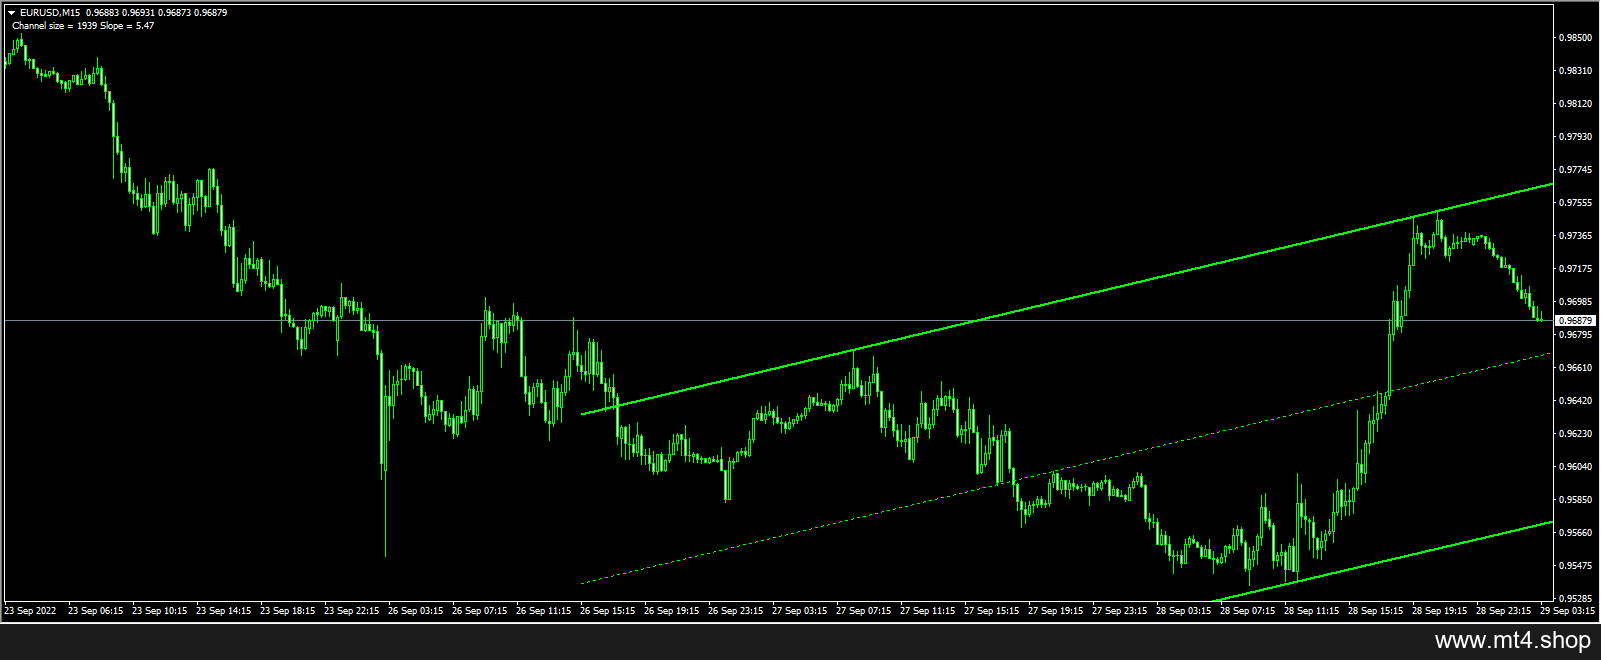Click the 0.98310 price scale label
This screenshot has width=1601, height=660.
click(1575, 71)
